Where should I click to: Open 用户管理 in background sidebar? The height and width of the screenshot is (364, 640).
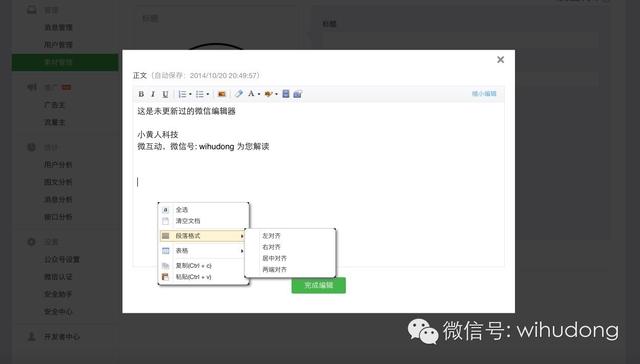58,44
